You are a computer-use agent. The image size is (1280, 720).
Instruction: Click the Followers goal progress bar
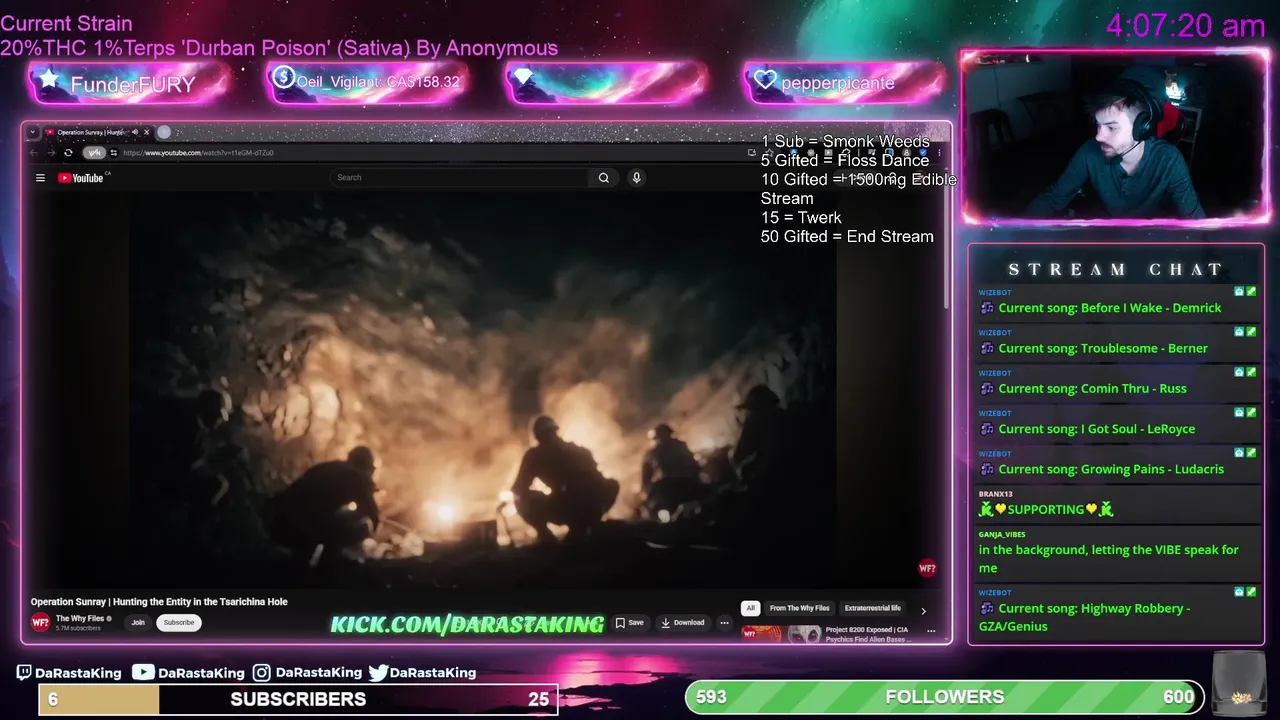tap(945, 697)
